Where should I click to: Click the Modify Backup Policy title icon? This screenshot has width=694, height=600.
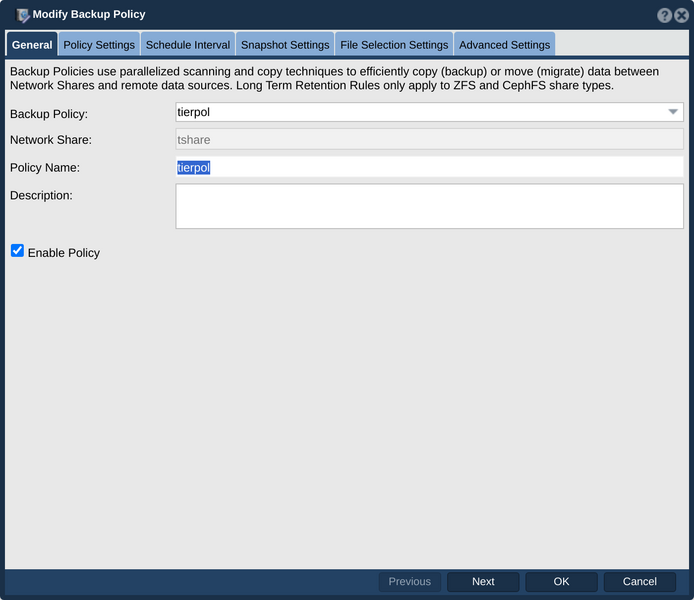[22, 15]
